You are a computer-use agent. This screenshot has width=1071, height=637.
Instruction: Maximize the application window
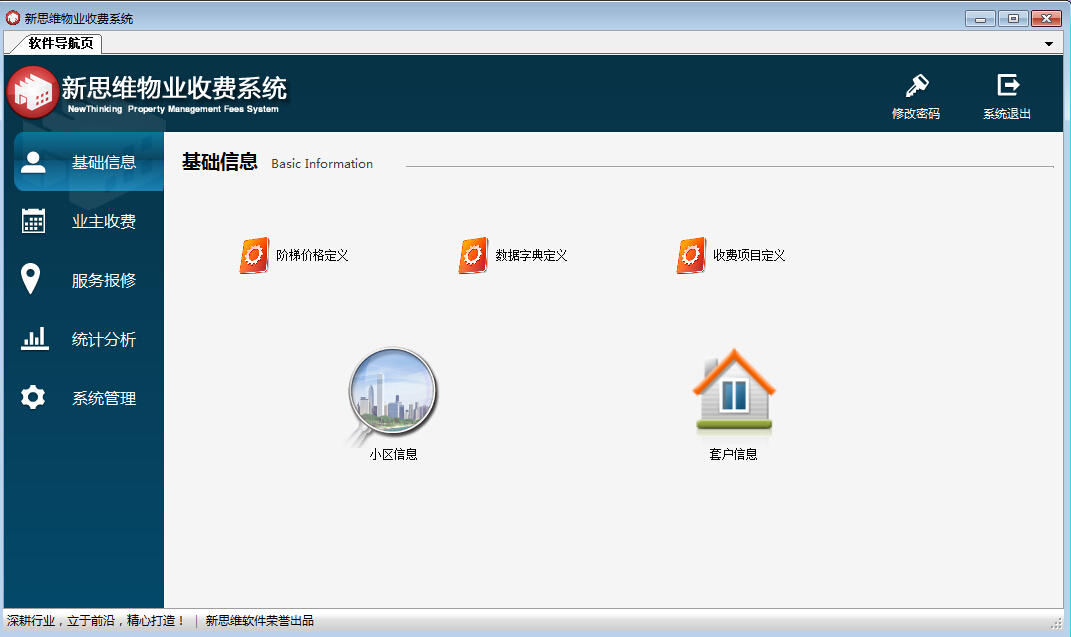pos(1013,18)
